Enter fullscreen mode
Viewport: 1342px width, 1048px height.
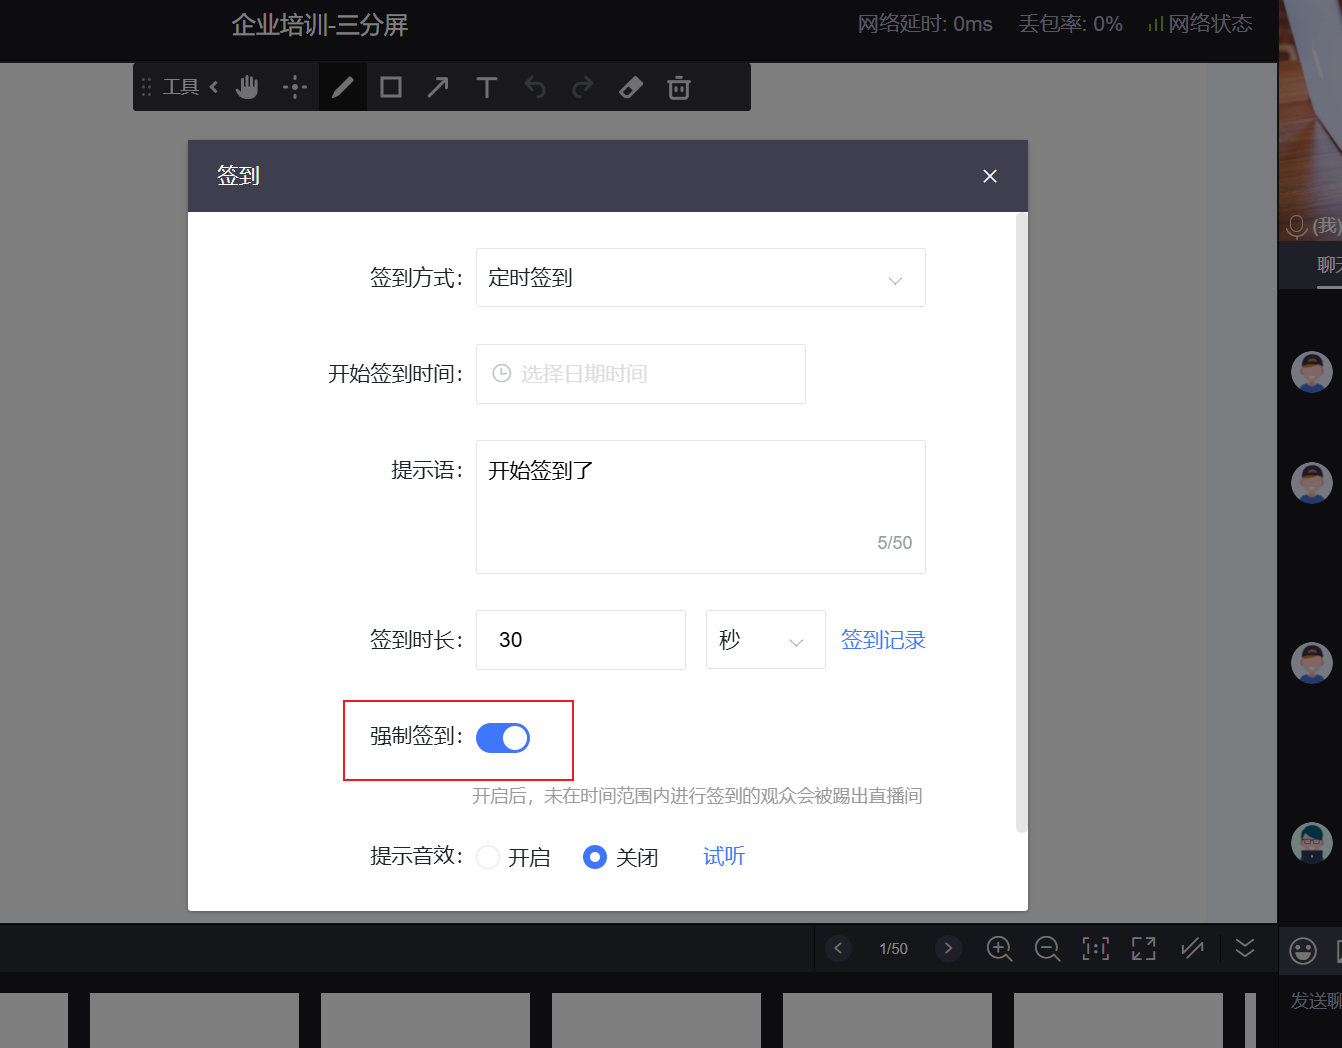[1143, 948]
